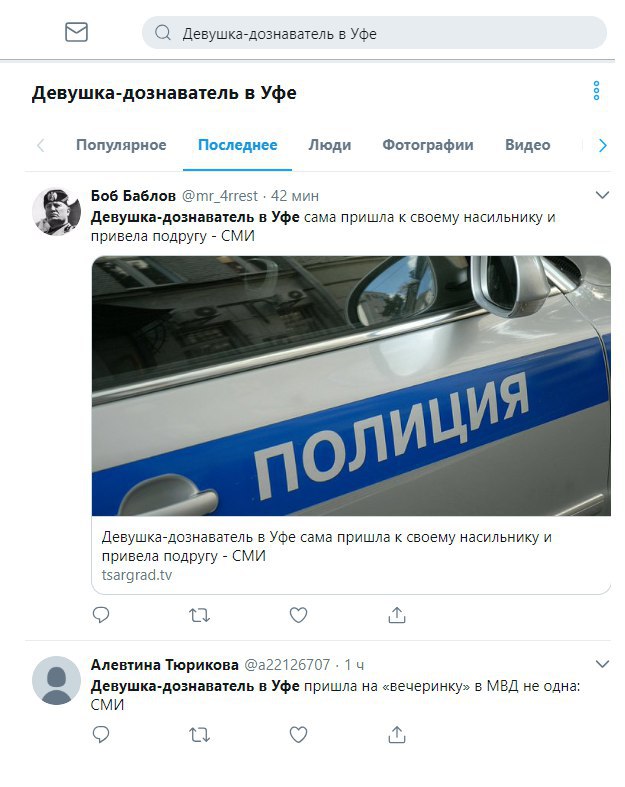
Task: Open the three-dot search options menu
Action: point(596,90)
